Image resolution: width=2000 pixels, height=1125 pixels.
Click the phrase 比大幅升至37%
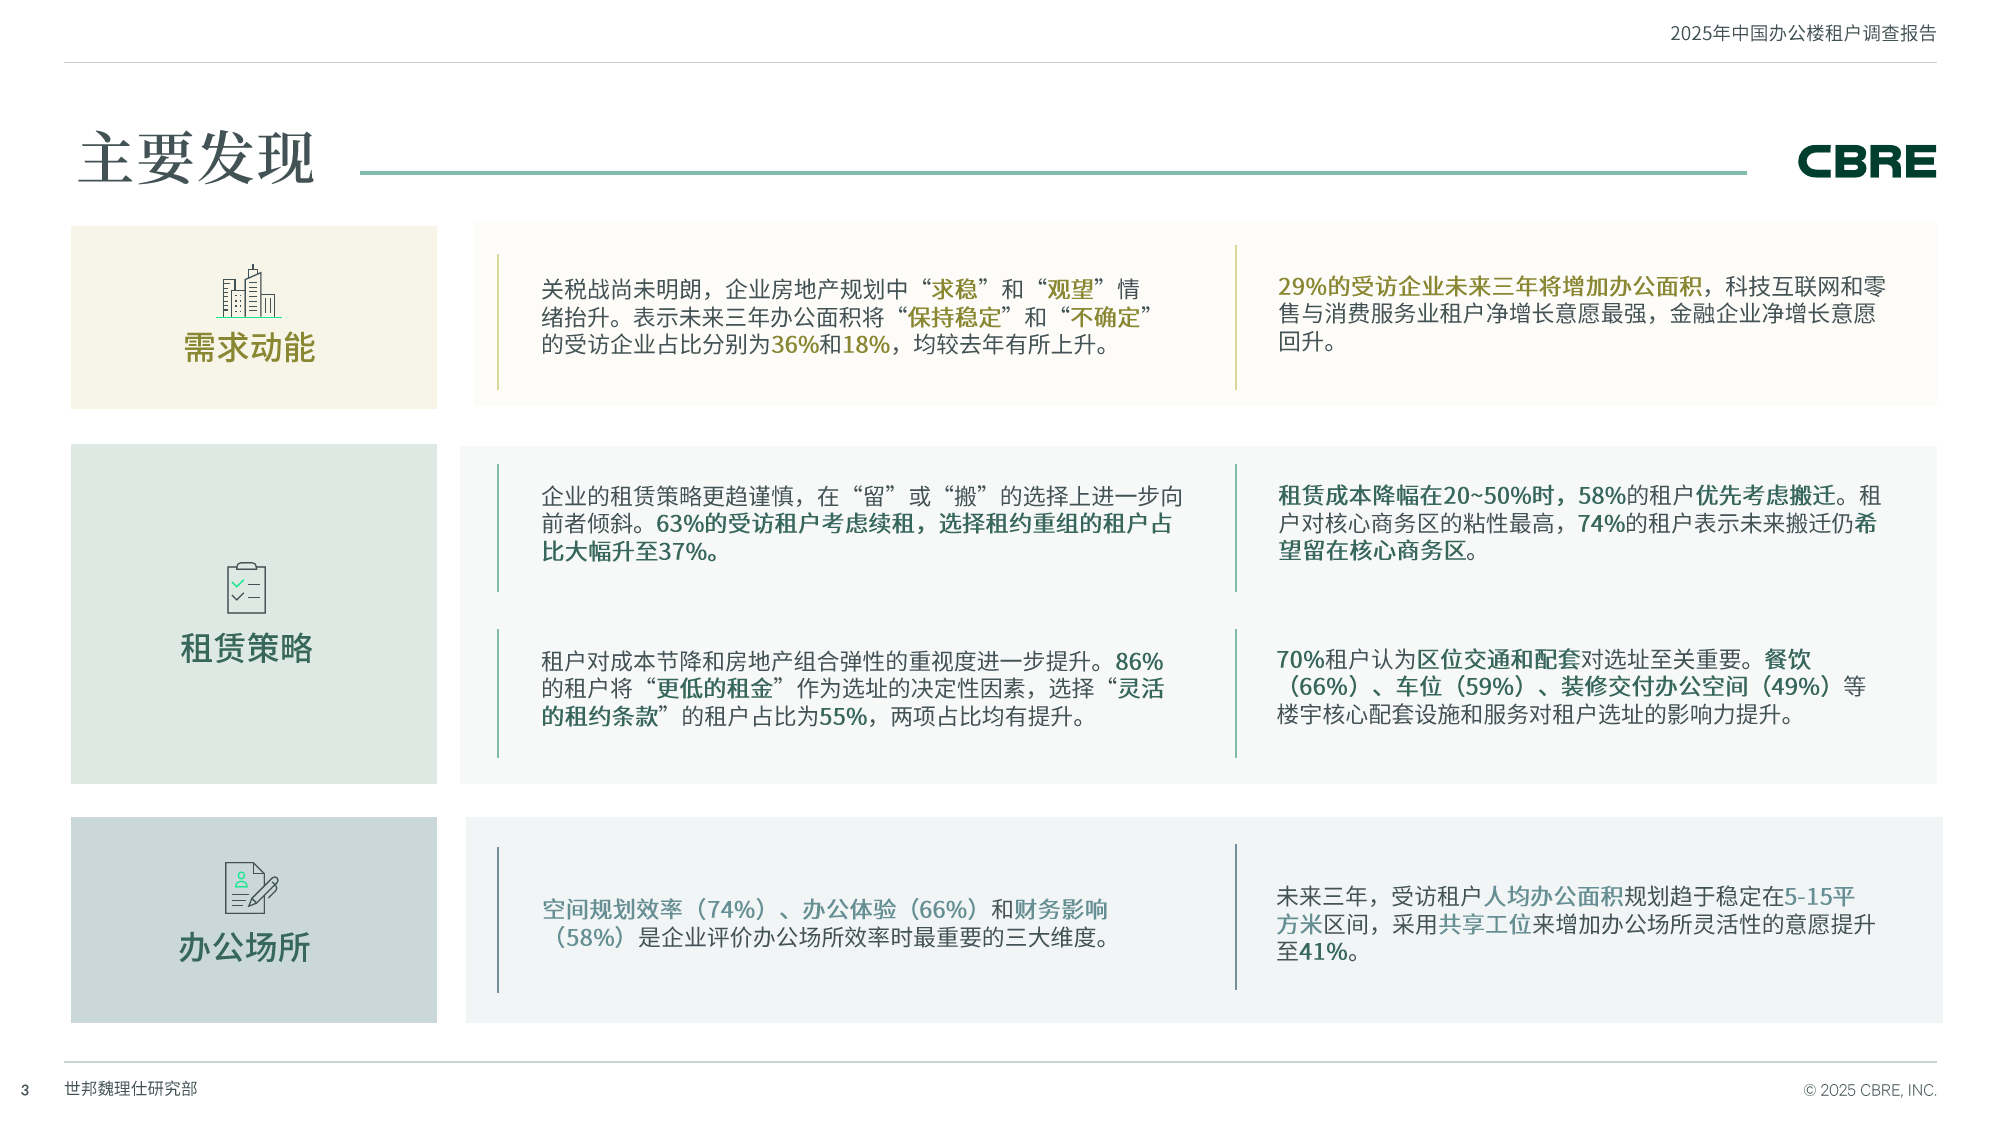625,552
